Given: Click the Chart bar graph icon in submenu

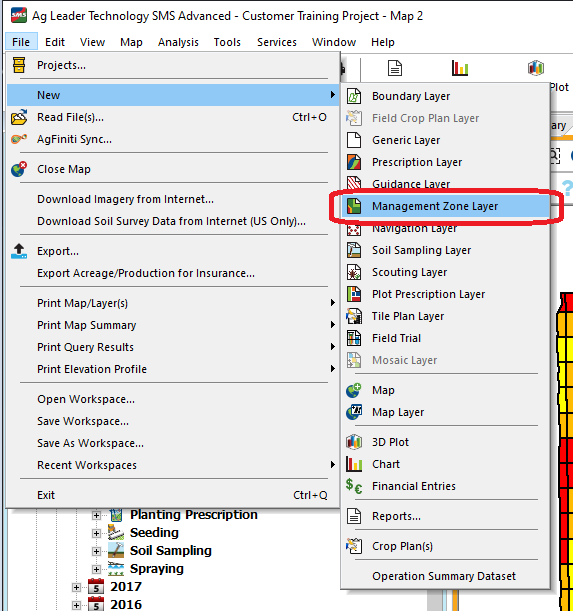Looking at the screenshot, I should (354, 464).
